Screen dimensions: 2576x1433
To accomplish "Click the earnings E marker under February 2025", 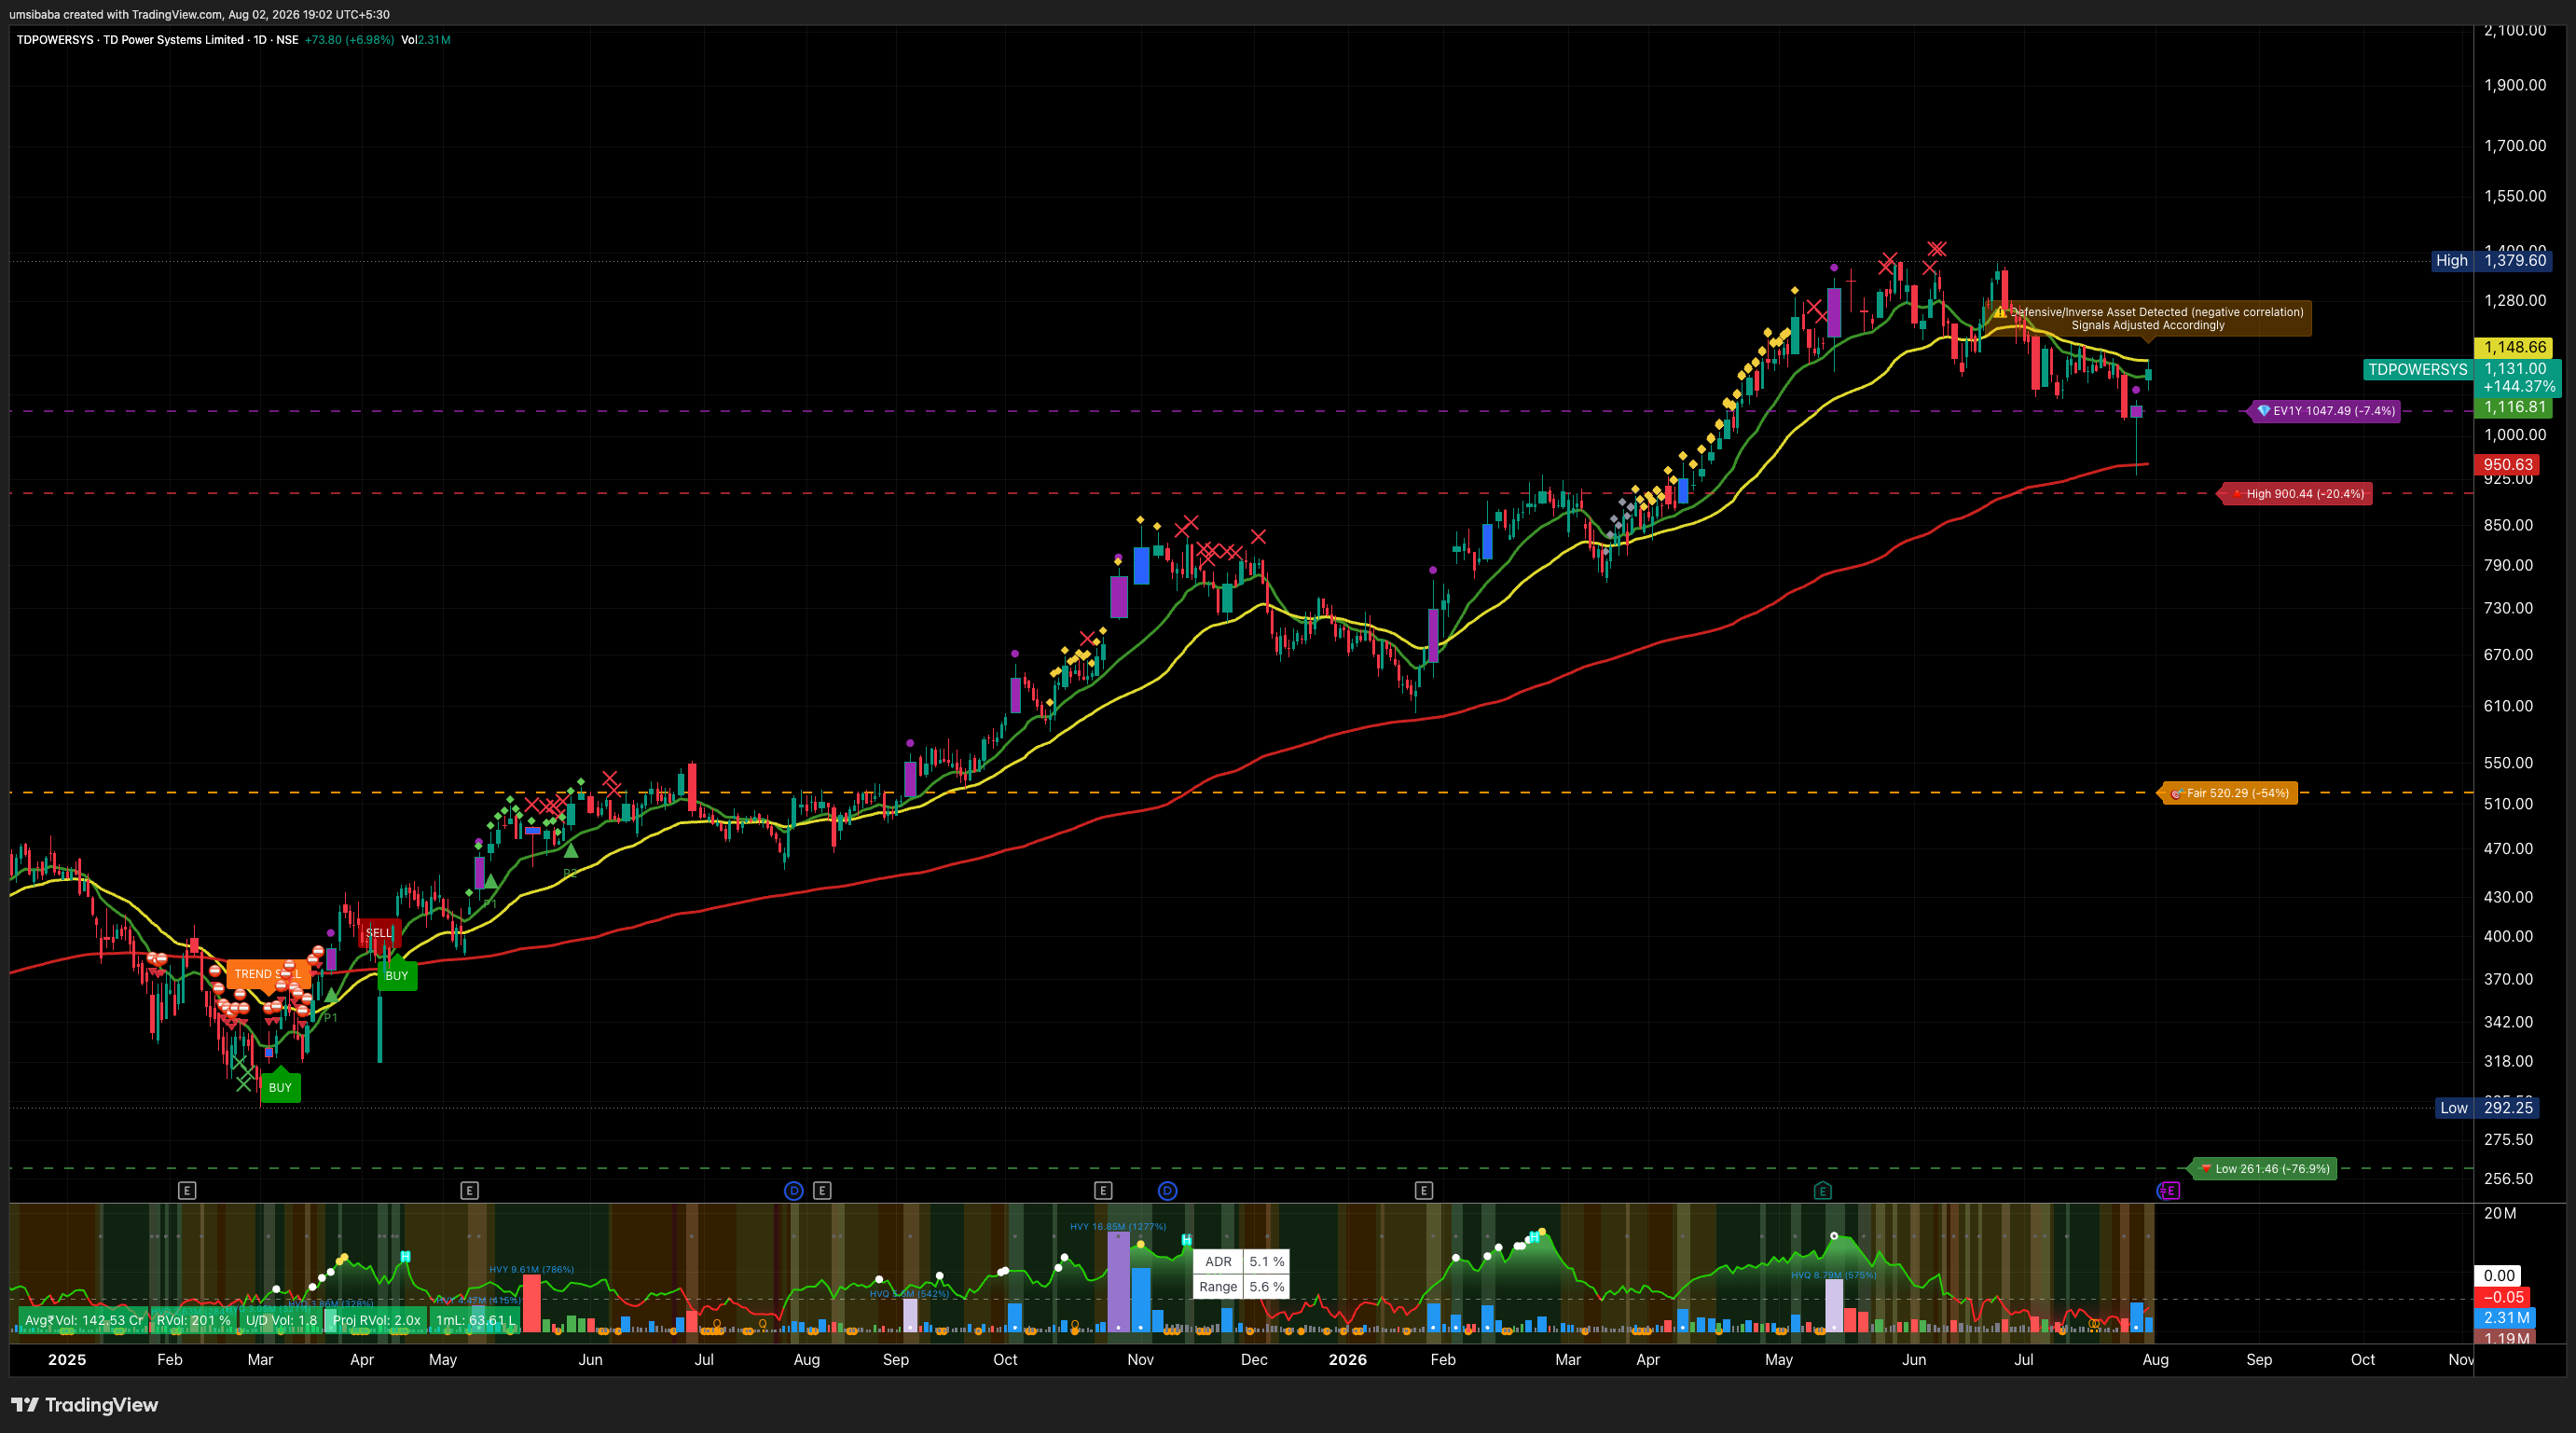I will pos(187,1190).
